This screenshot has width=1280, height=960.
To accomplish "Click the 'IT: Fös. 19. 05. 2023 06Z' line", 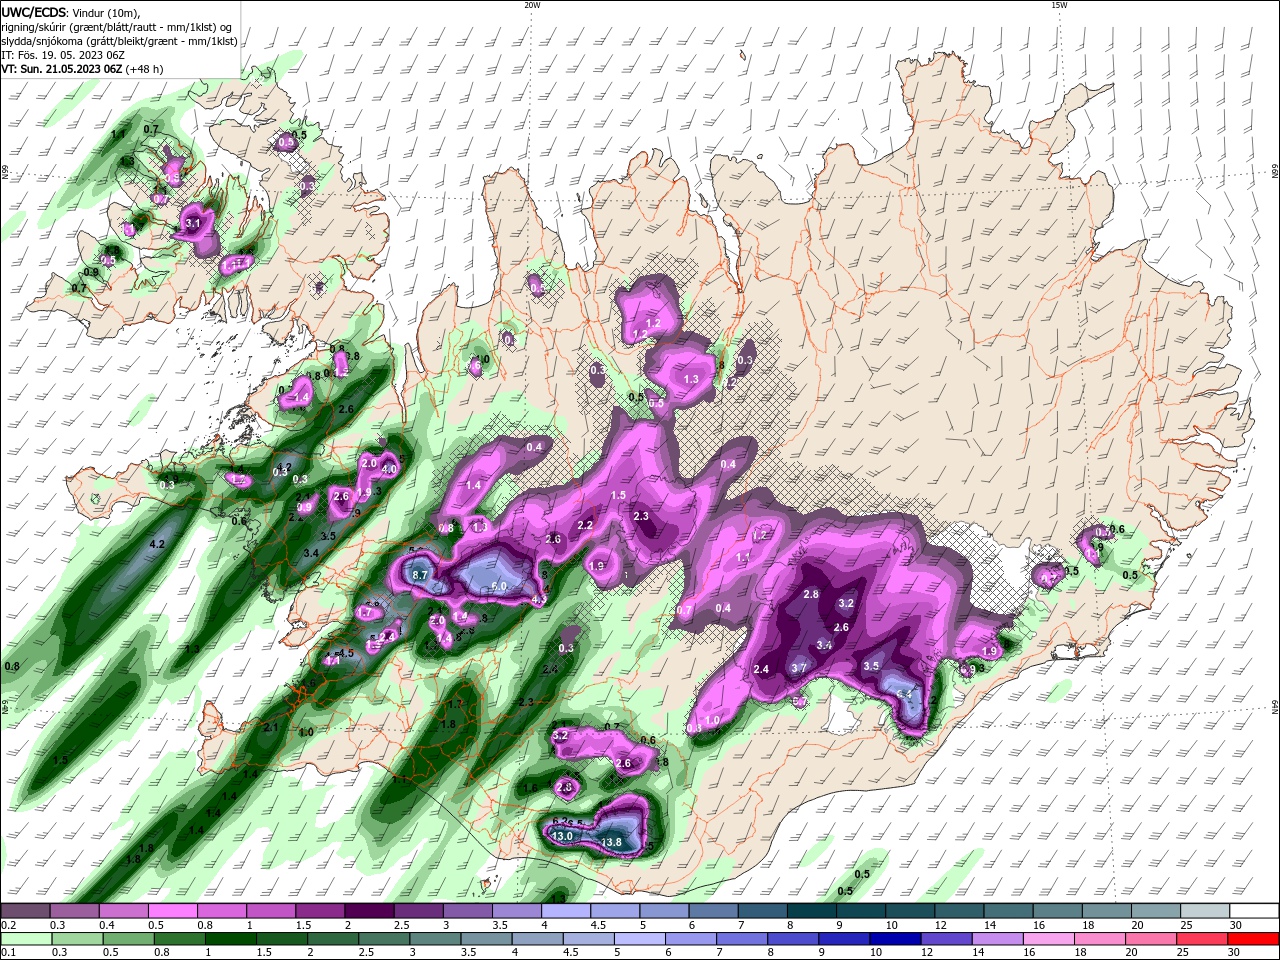I will pyautogui.click(x=62, y=55).
